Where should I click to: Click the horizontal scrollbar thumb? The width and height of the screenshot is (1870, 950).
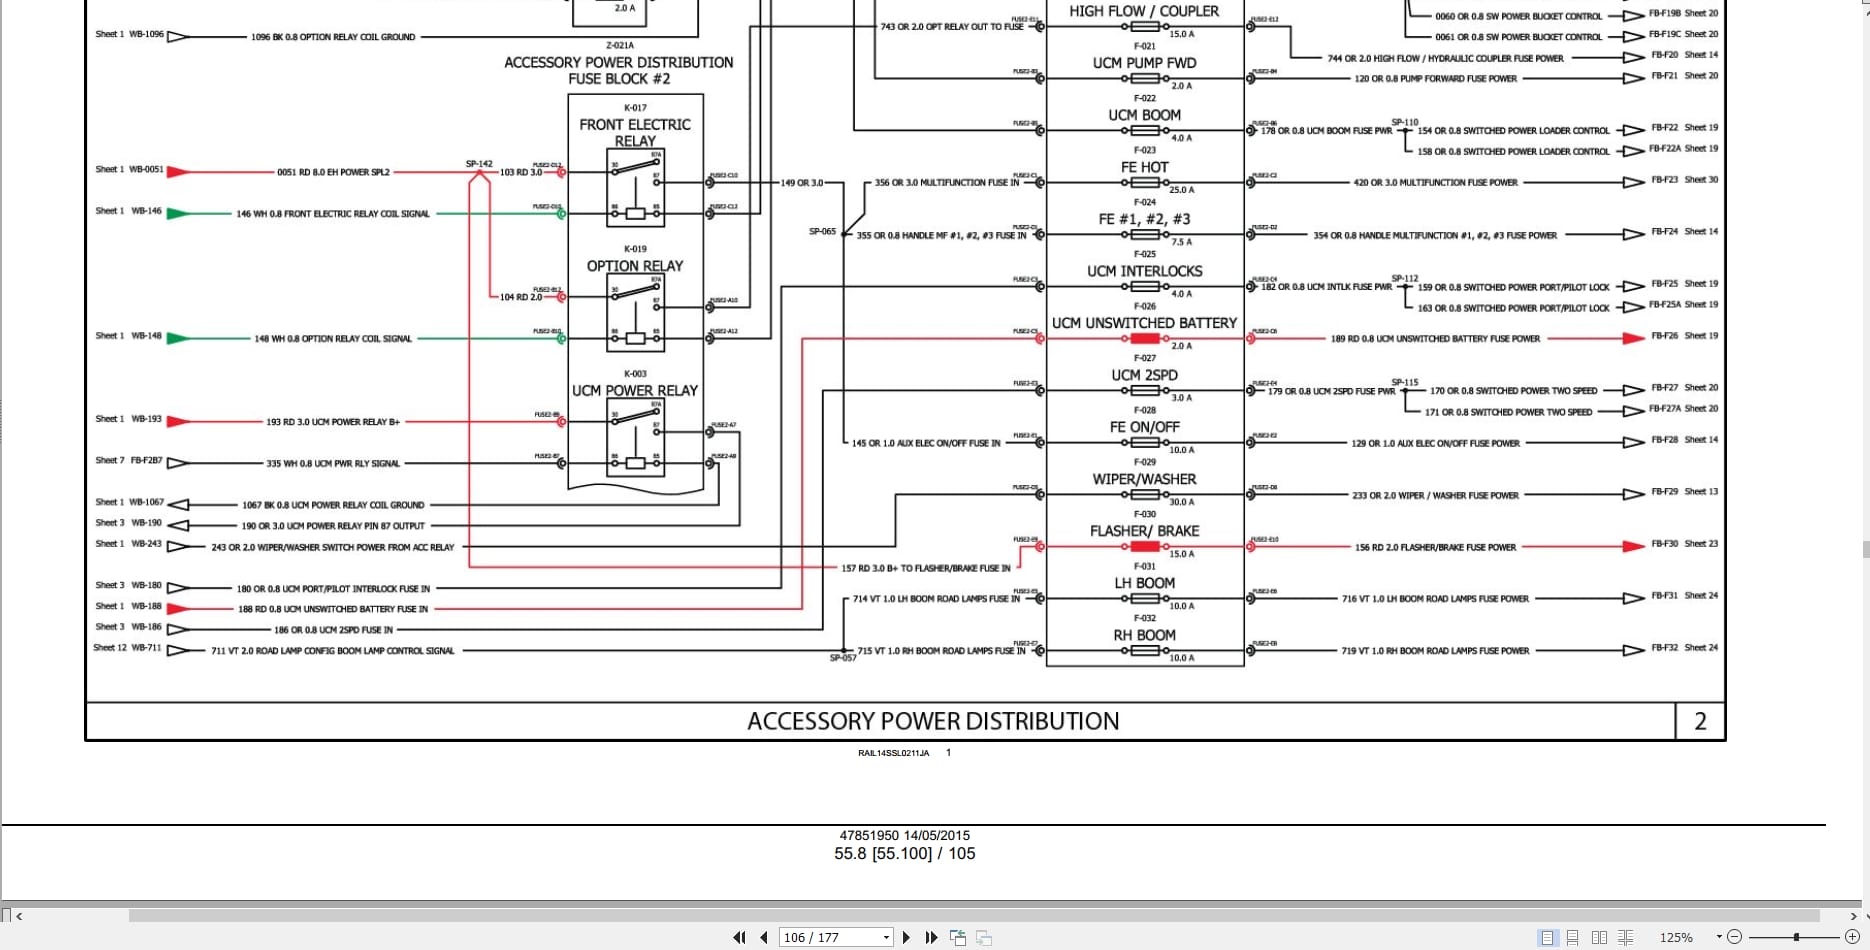(973, 915)
